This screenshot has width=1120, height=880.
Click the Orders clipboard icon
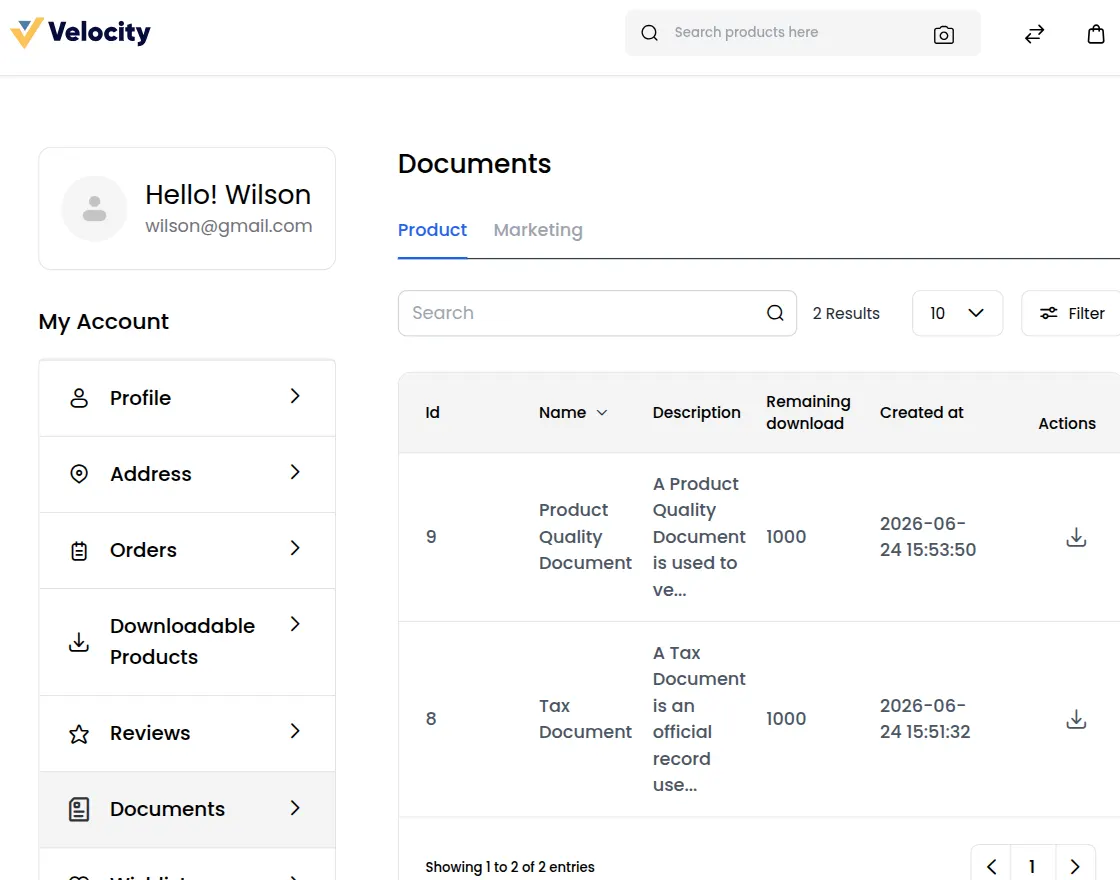tap(79, 550)
